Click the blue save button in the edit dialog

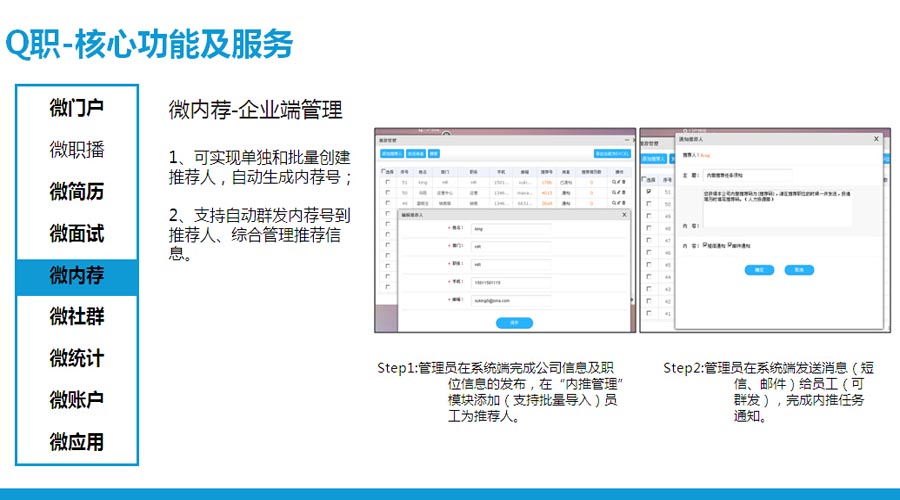tap(514, 322)
